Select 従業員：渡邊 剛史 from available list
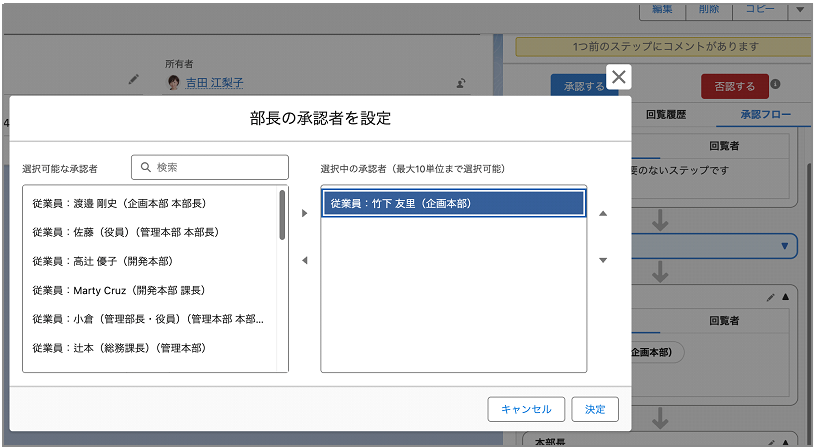815x448 pixels. click(x=150, y=203)
